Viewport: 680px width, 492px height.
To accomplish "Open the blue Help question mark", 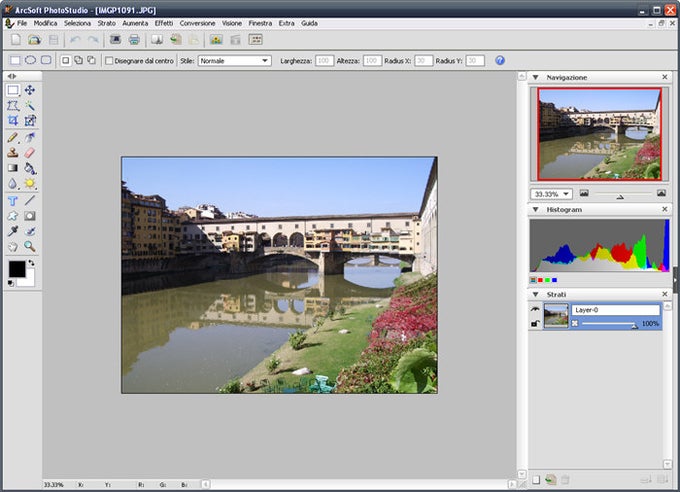I will pos(500,60).
